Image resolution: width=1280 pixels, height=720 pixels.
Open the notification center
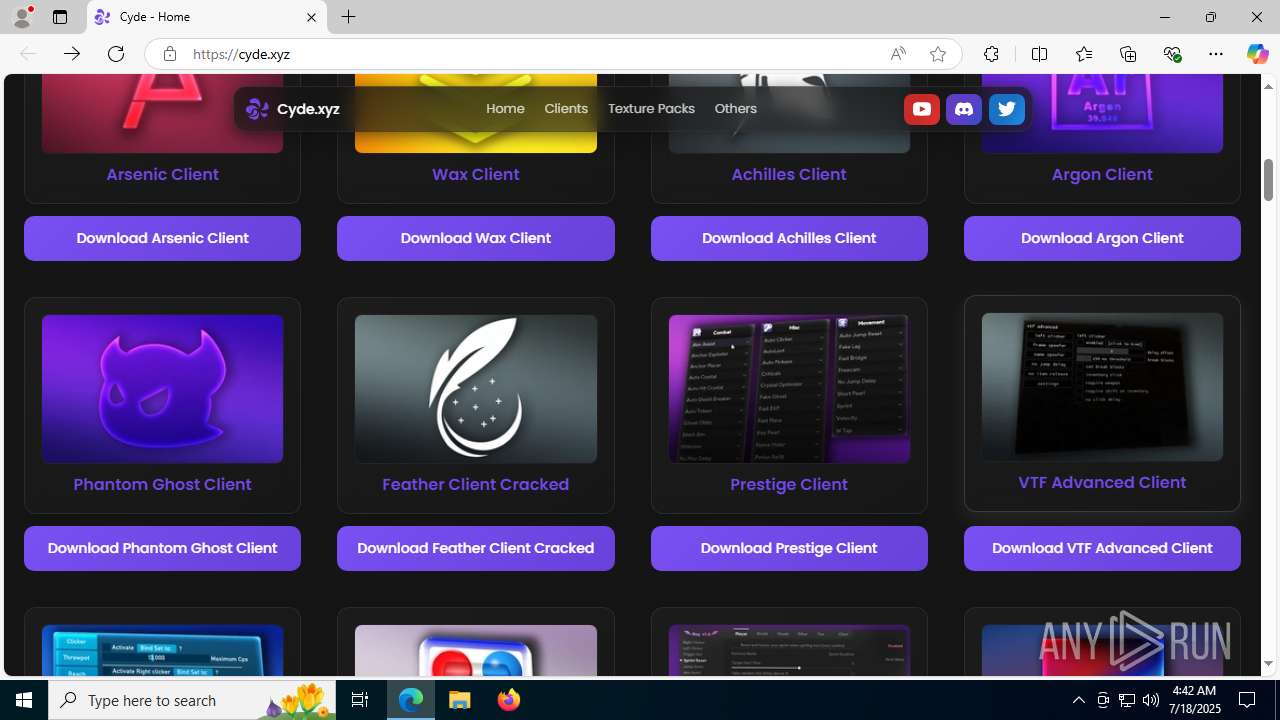point(1247,700)
